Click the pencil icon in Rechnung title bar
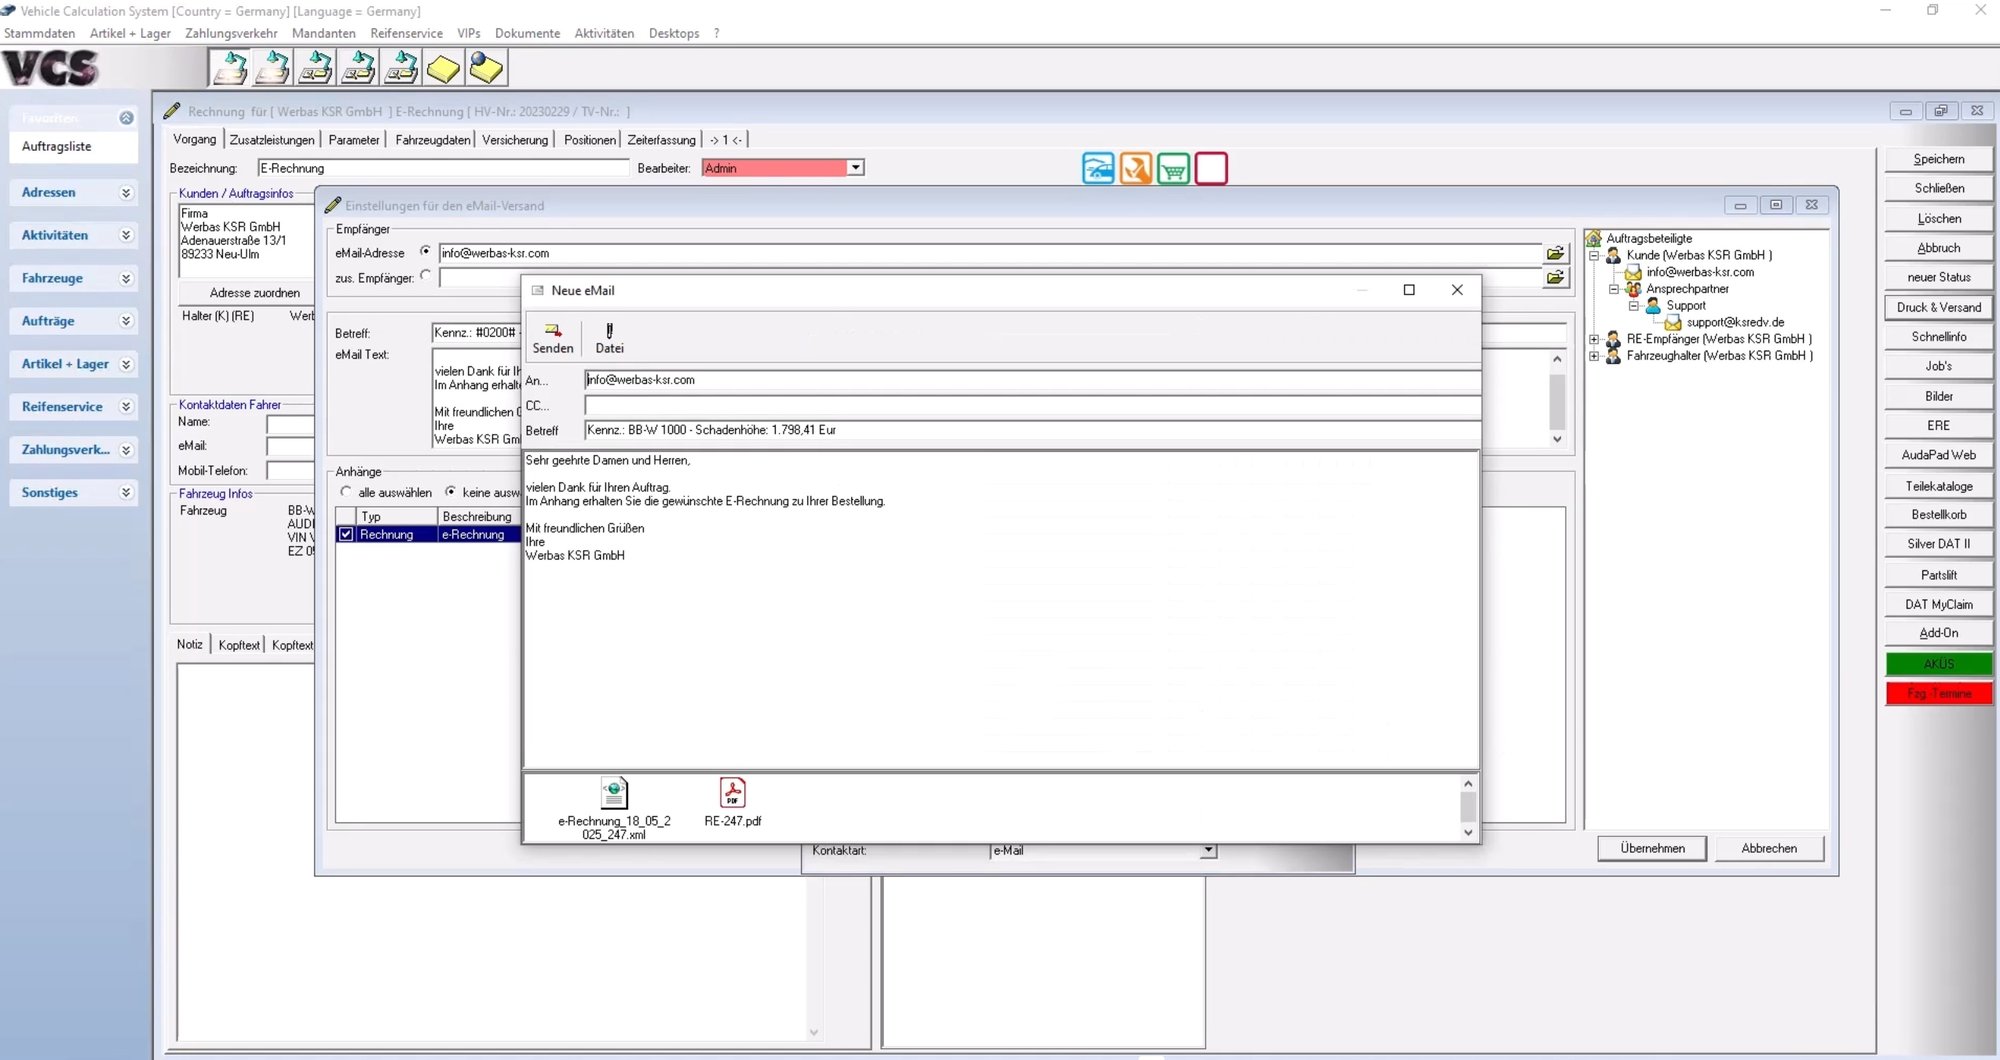Image resolution: width=2000 pixels, height=1060 pixels. pos(172,111)
